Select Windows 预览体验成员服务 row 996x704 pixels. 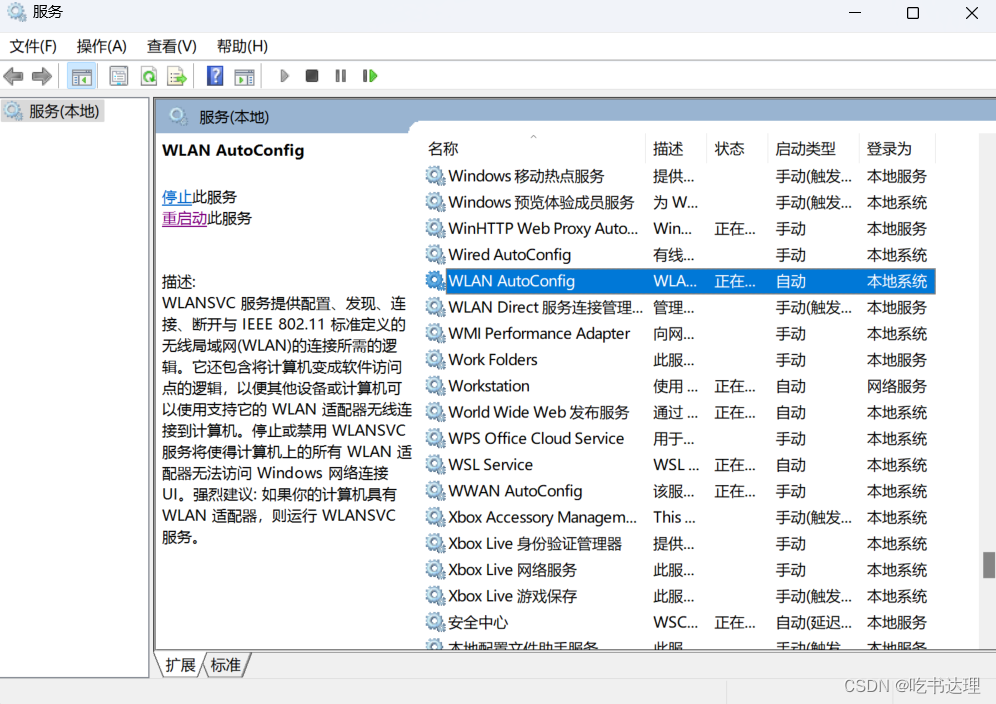point(680,202)
